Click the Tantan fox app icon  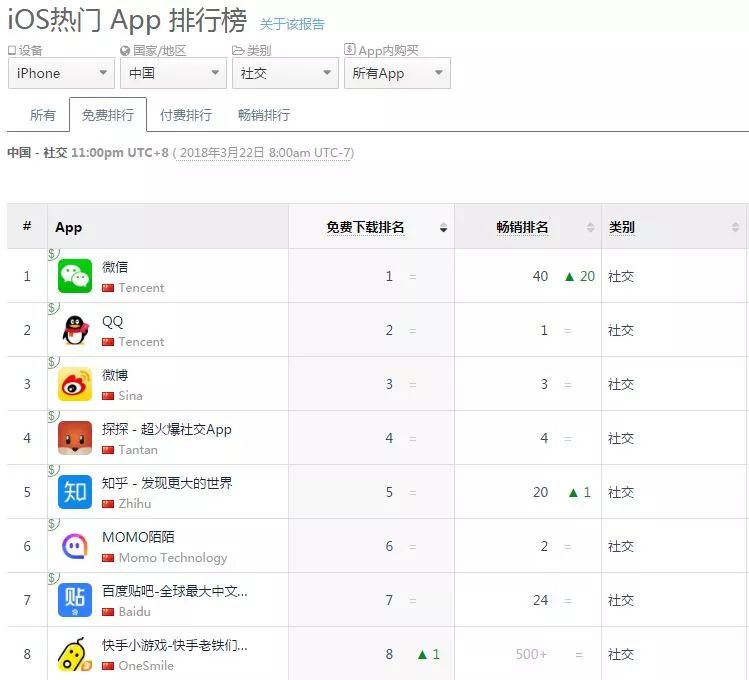pos(75,438)
